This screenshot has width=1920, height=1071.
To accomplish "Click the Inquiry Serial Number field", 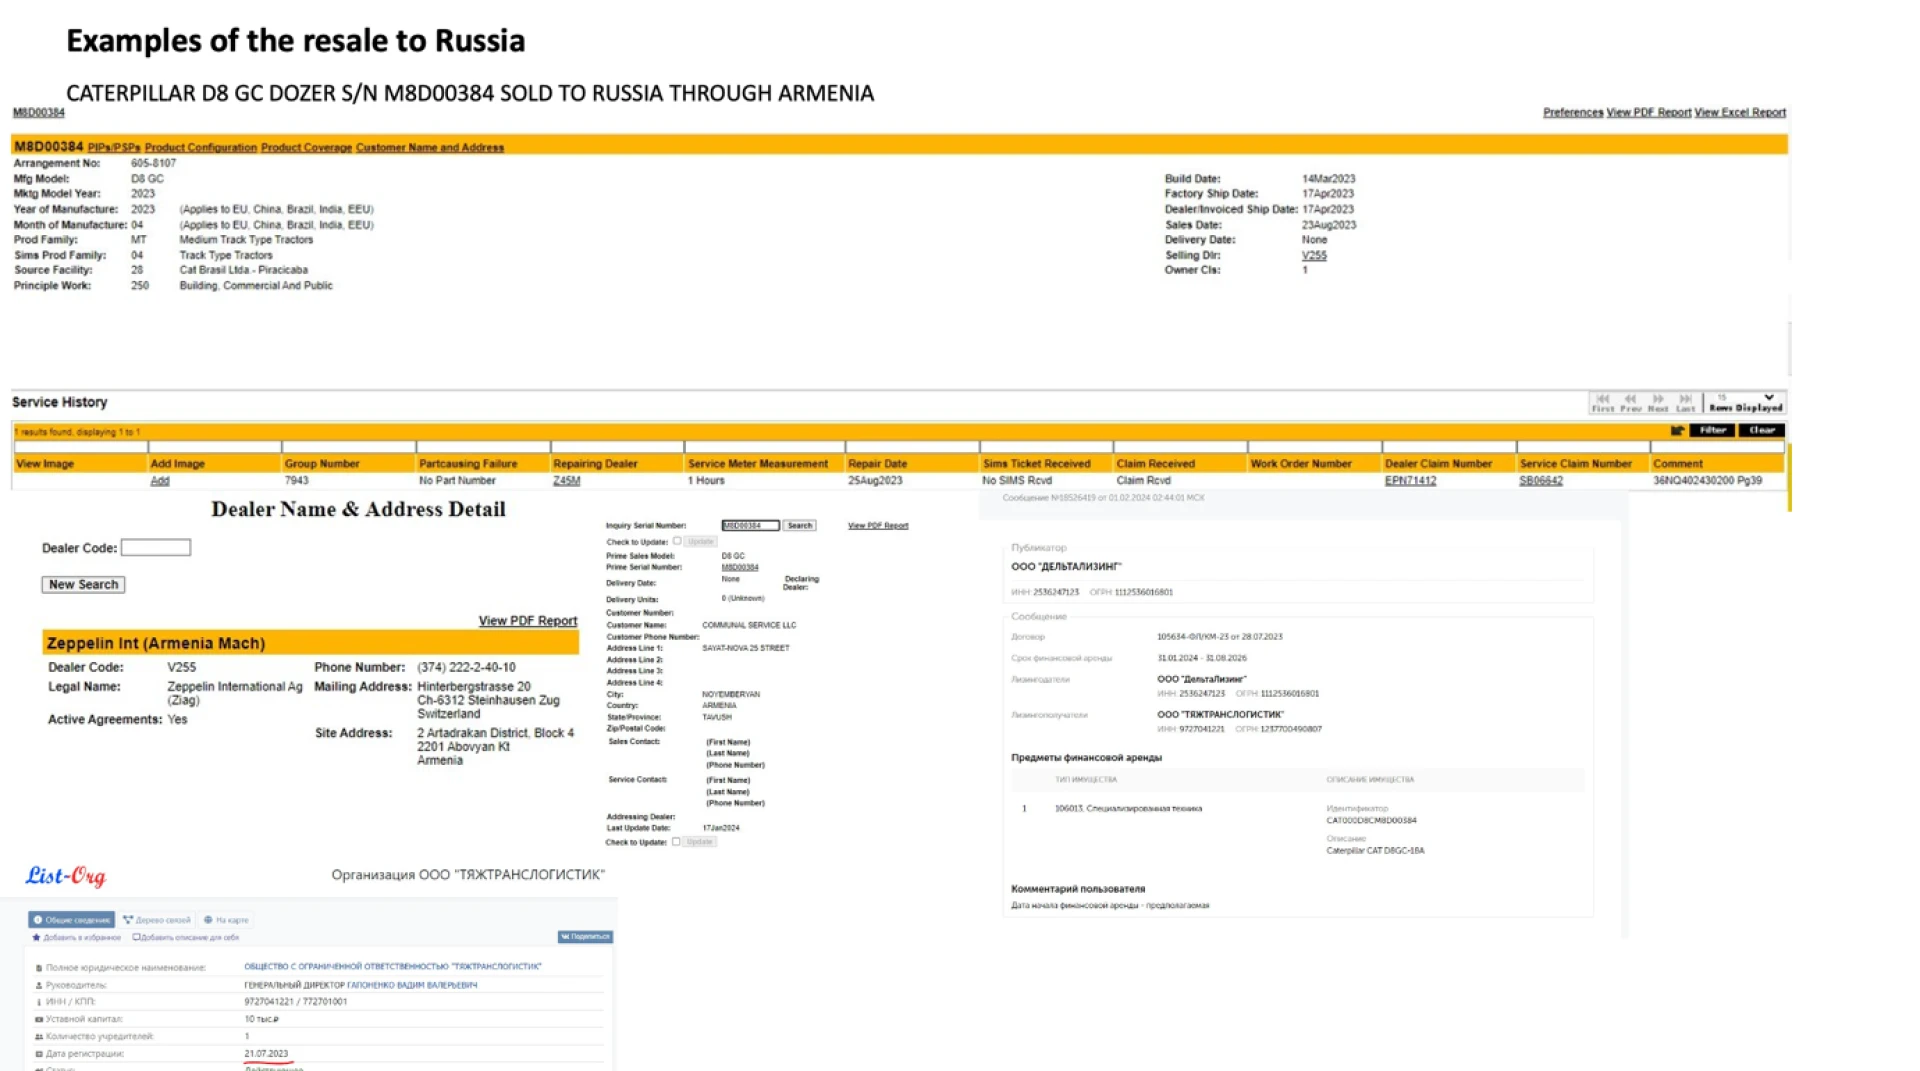I will coord(749,525).
